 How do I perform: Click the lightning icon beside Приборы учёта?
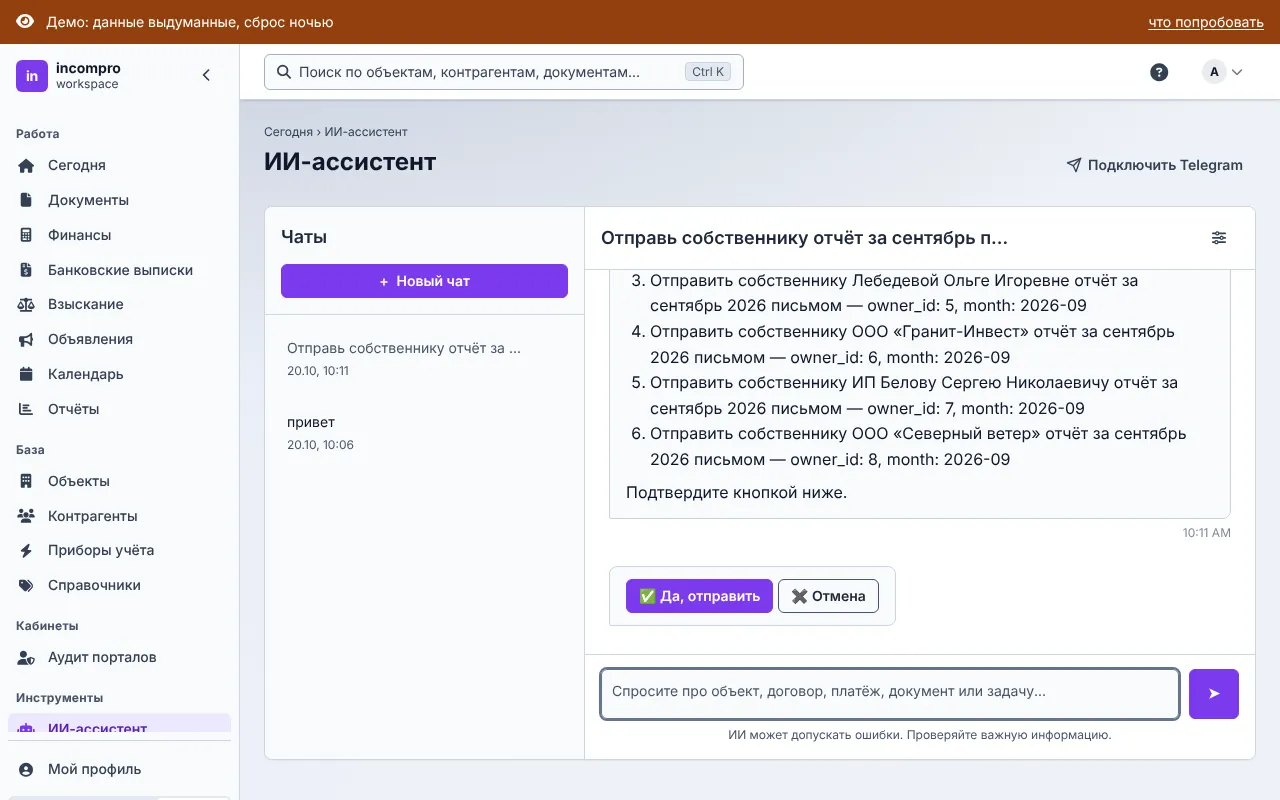[x=27, y=550]
